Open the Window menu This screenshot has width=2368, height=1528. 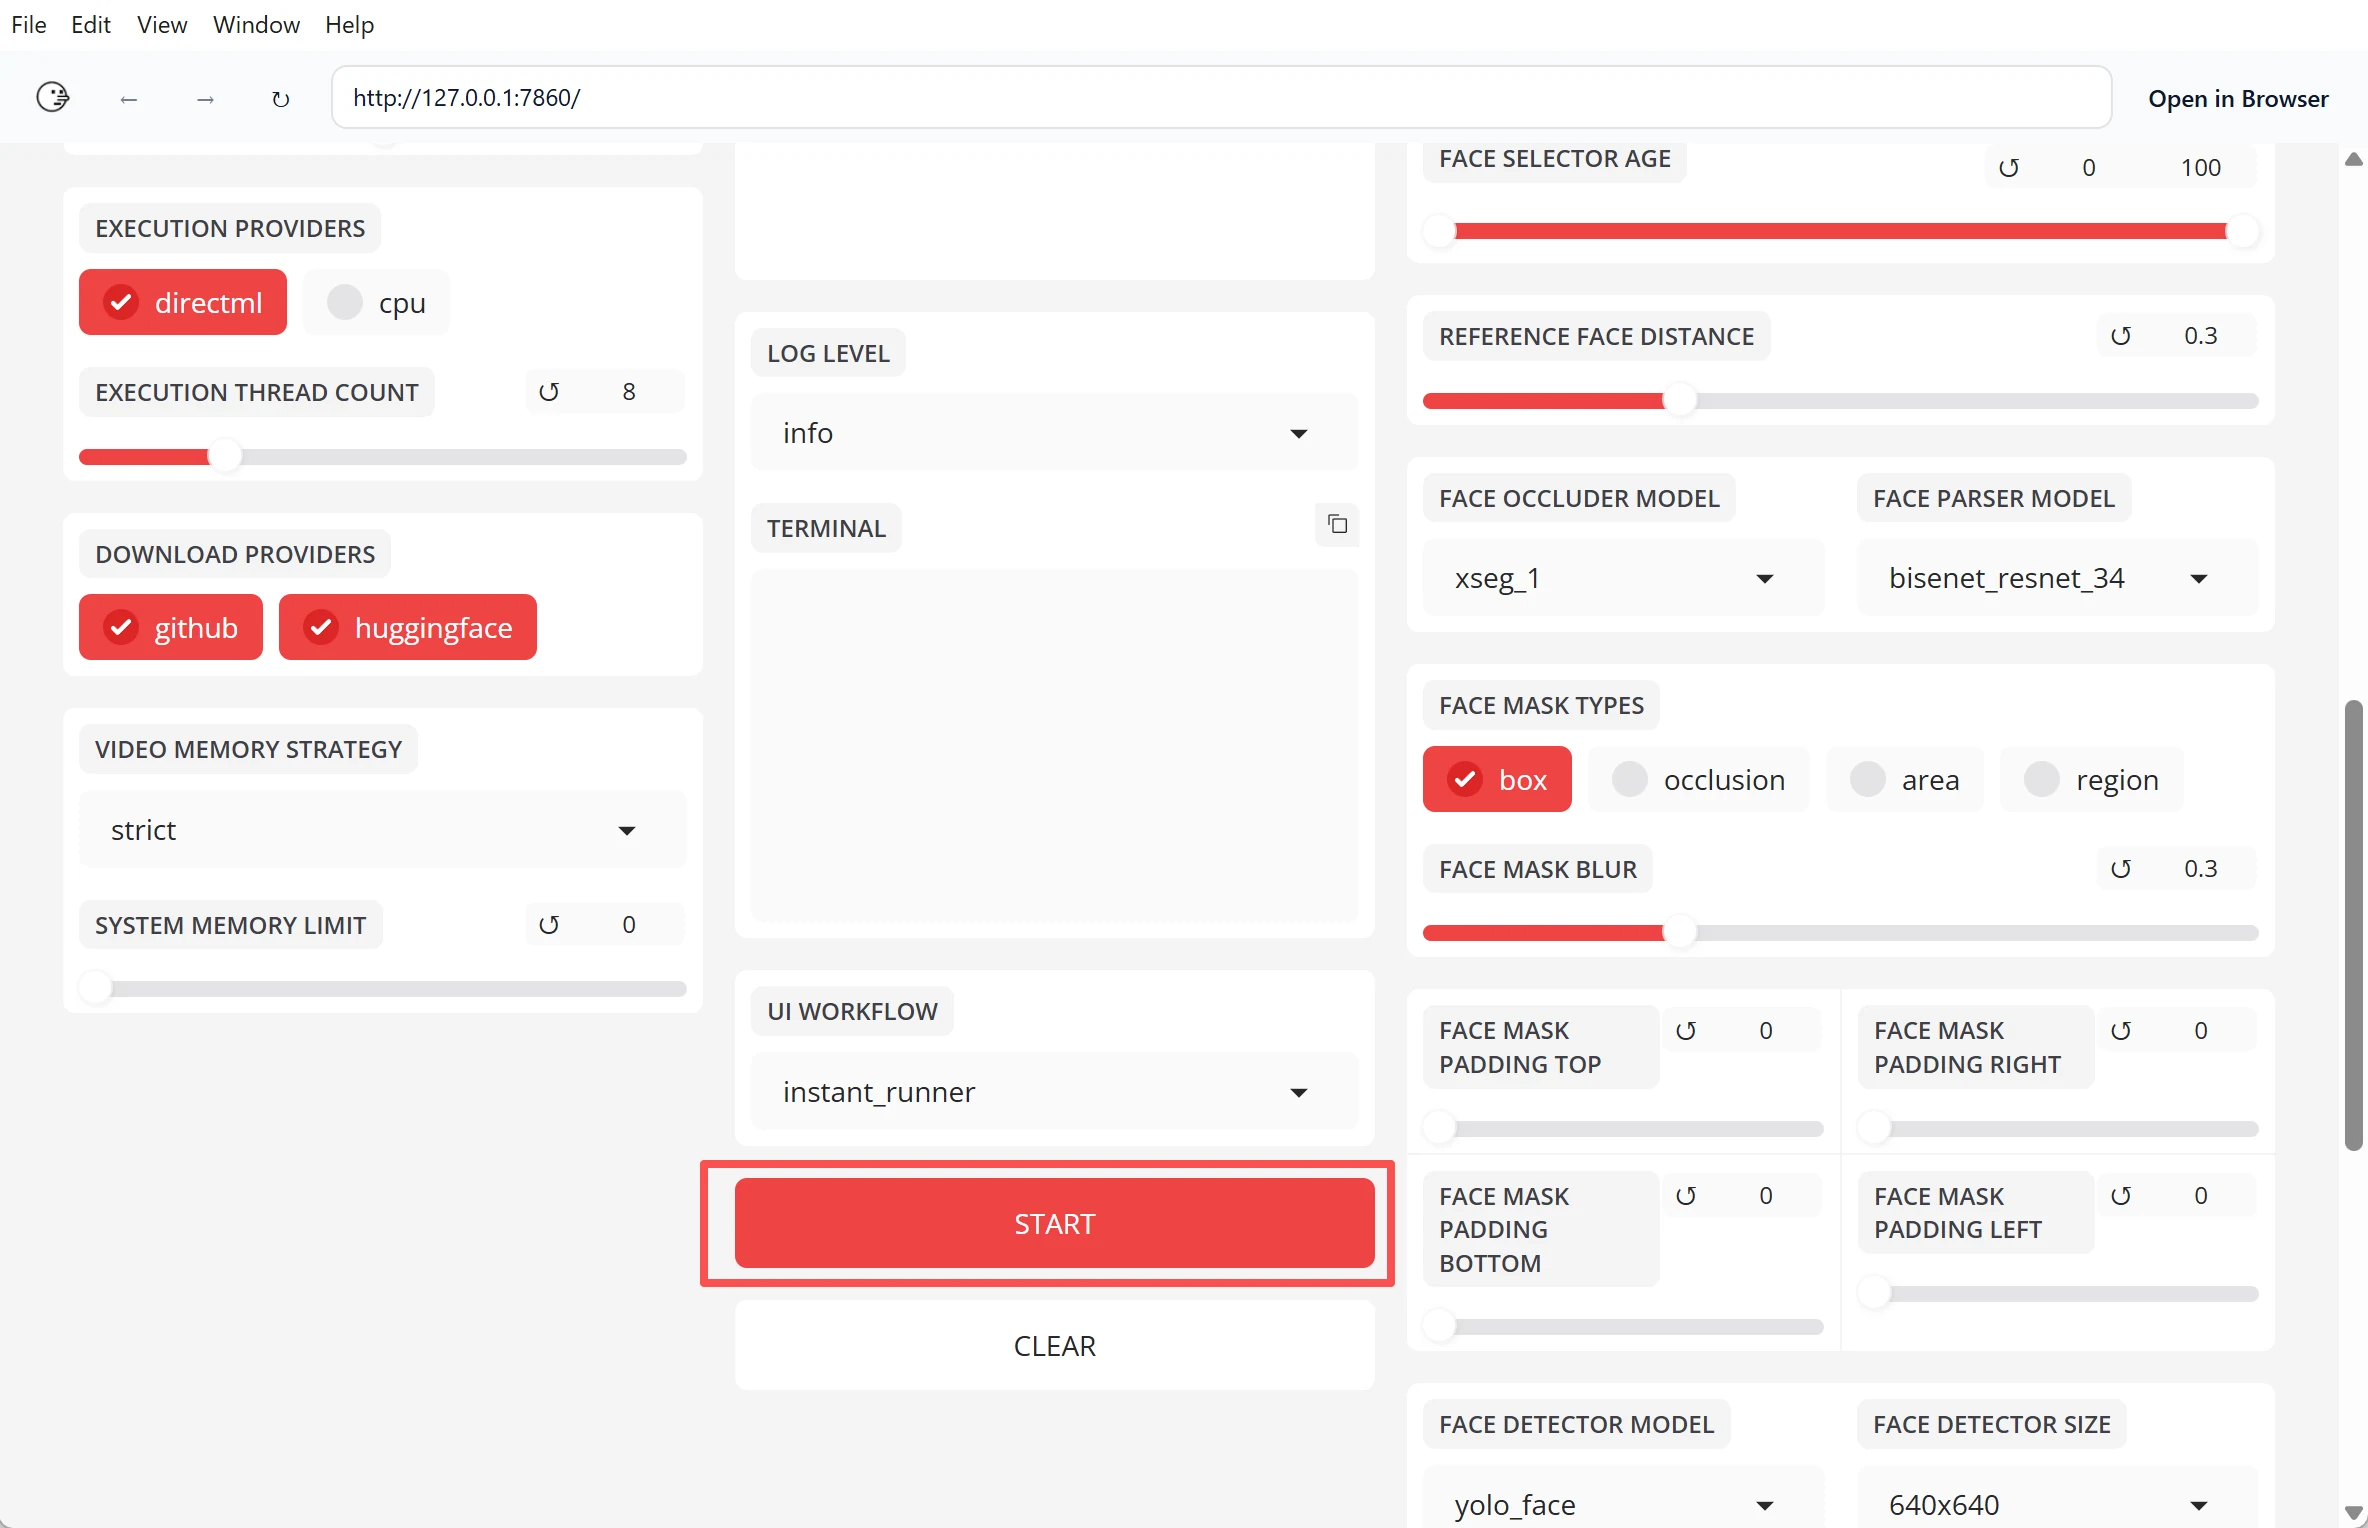pyautogui.click(x=256, y=24)
